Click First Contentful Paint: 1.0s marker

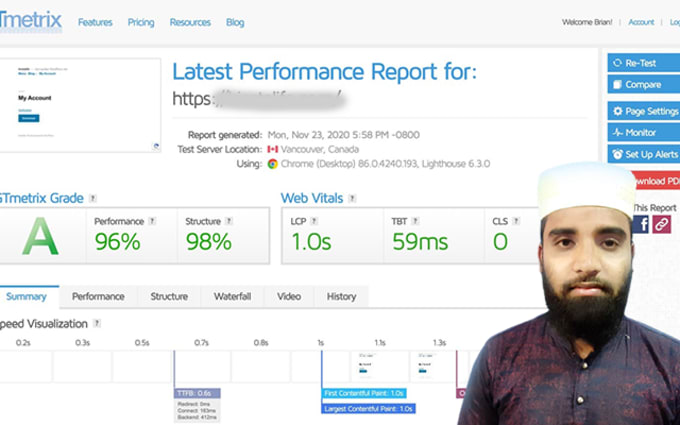pos(364,393)
